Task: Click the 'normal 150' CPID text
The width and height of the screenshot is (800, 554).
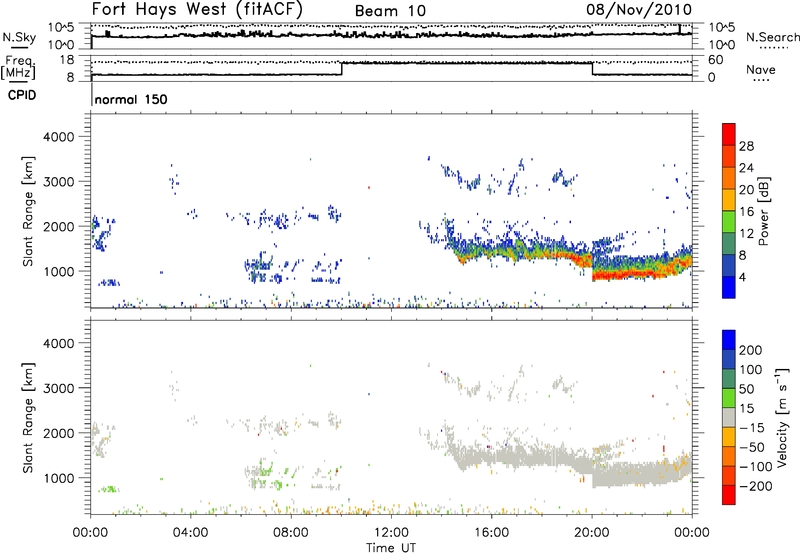Action: [131, 99]
